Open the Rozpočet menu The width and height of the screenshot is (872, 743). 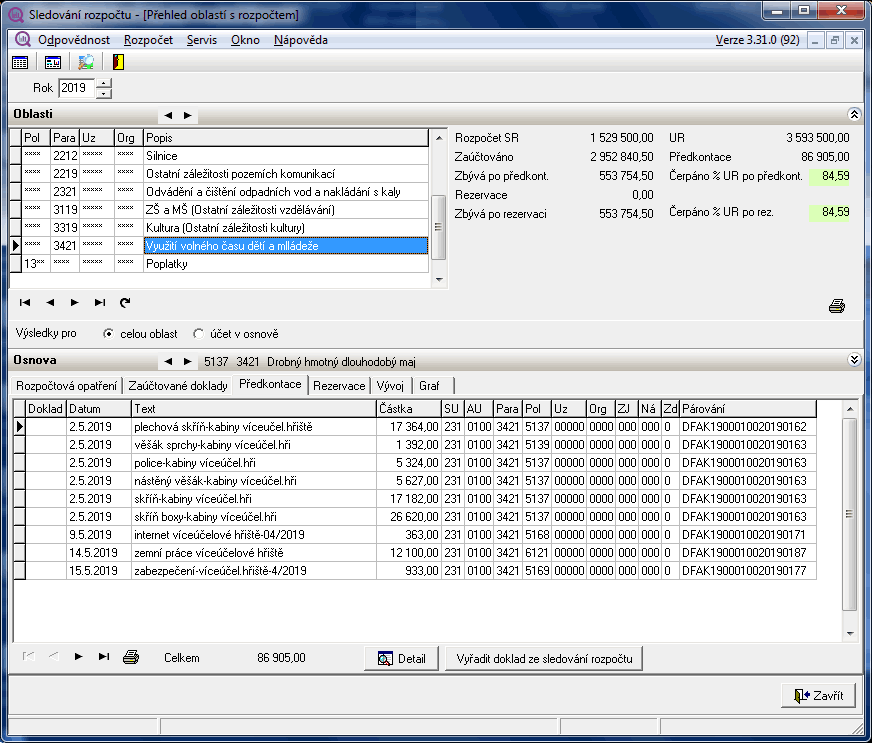[148, 40]
